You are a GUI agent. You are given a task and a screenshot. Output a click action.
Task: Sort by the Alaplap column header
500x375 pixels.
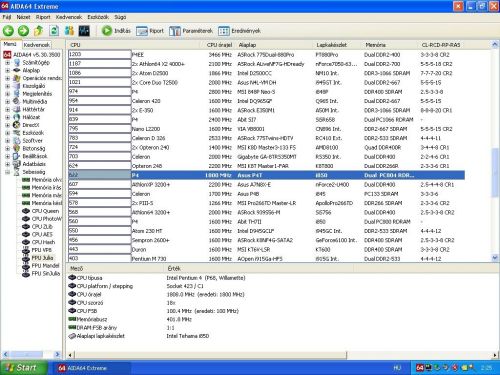275,45
